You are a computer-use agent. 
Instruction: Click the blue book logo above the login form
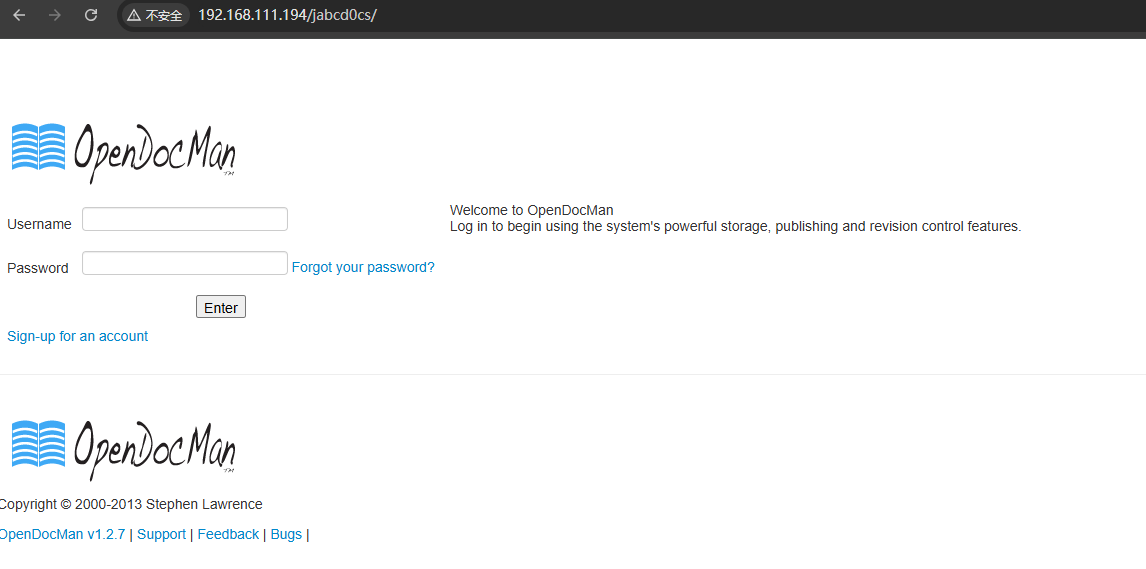point(39,147)
